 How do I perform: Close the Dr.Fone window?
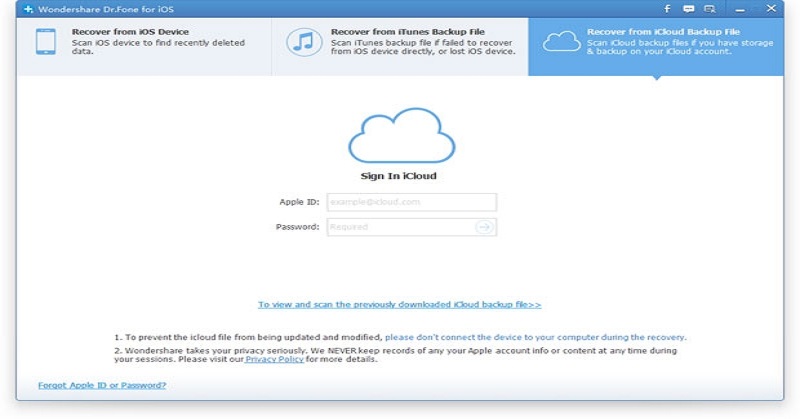click(x=771, y=9)
